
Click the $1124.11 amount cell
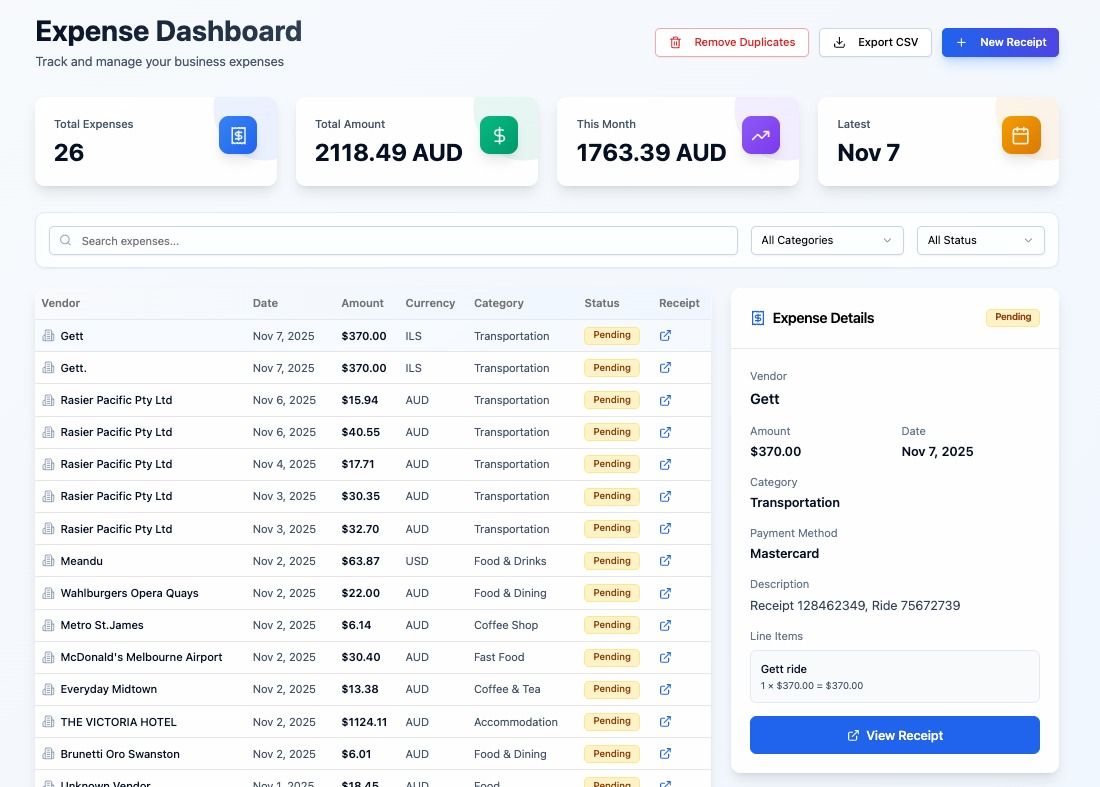pyautogui.click(x=364, y=722)
